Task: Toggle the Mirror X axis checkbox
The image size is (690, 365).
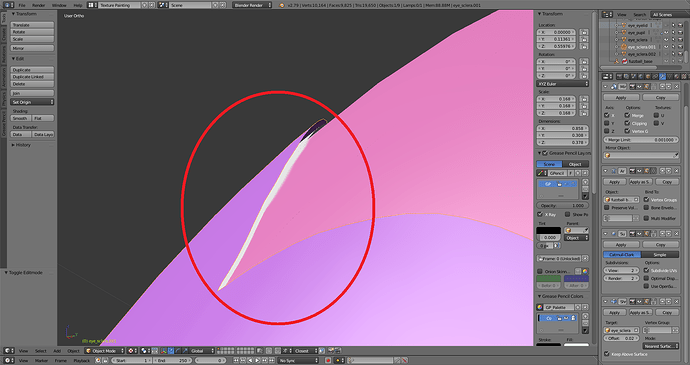Action: point(607,115)
